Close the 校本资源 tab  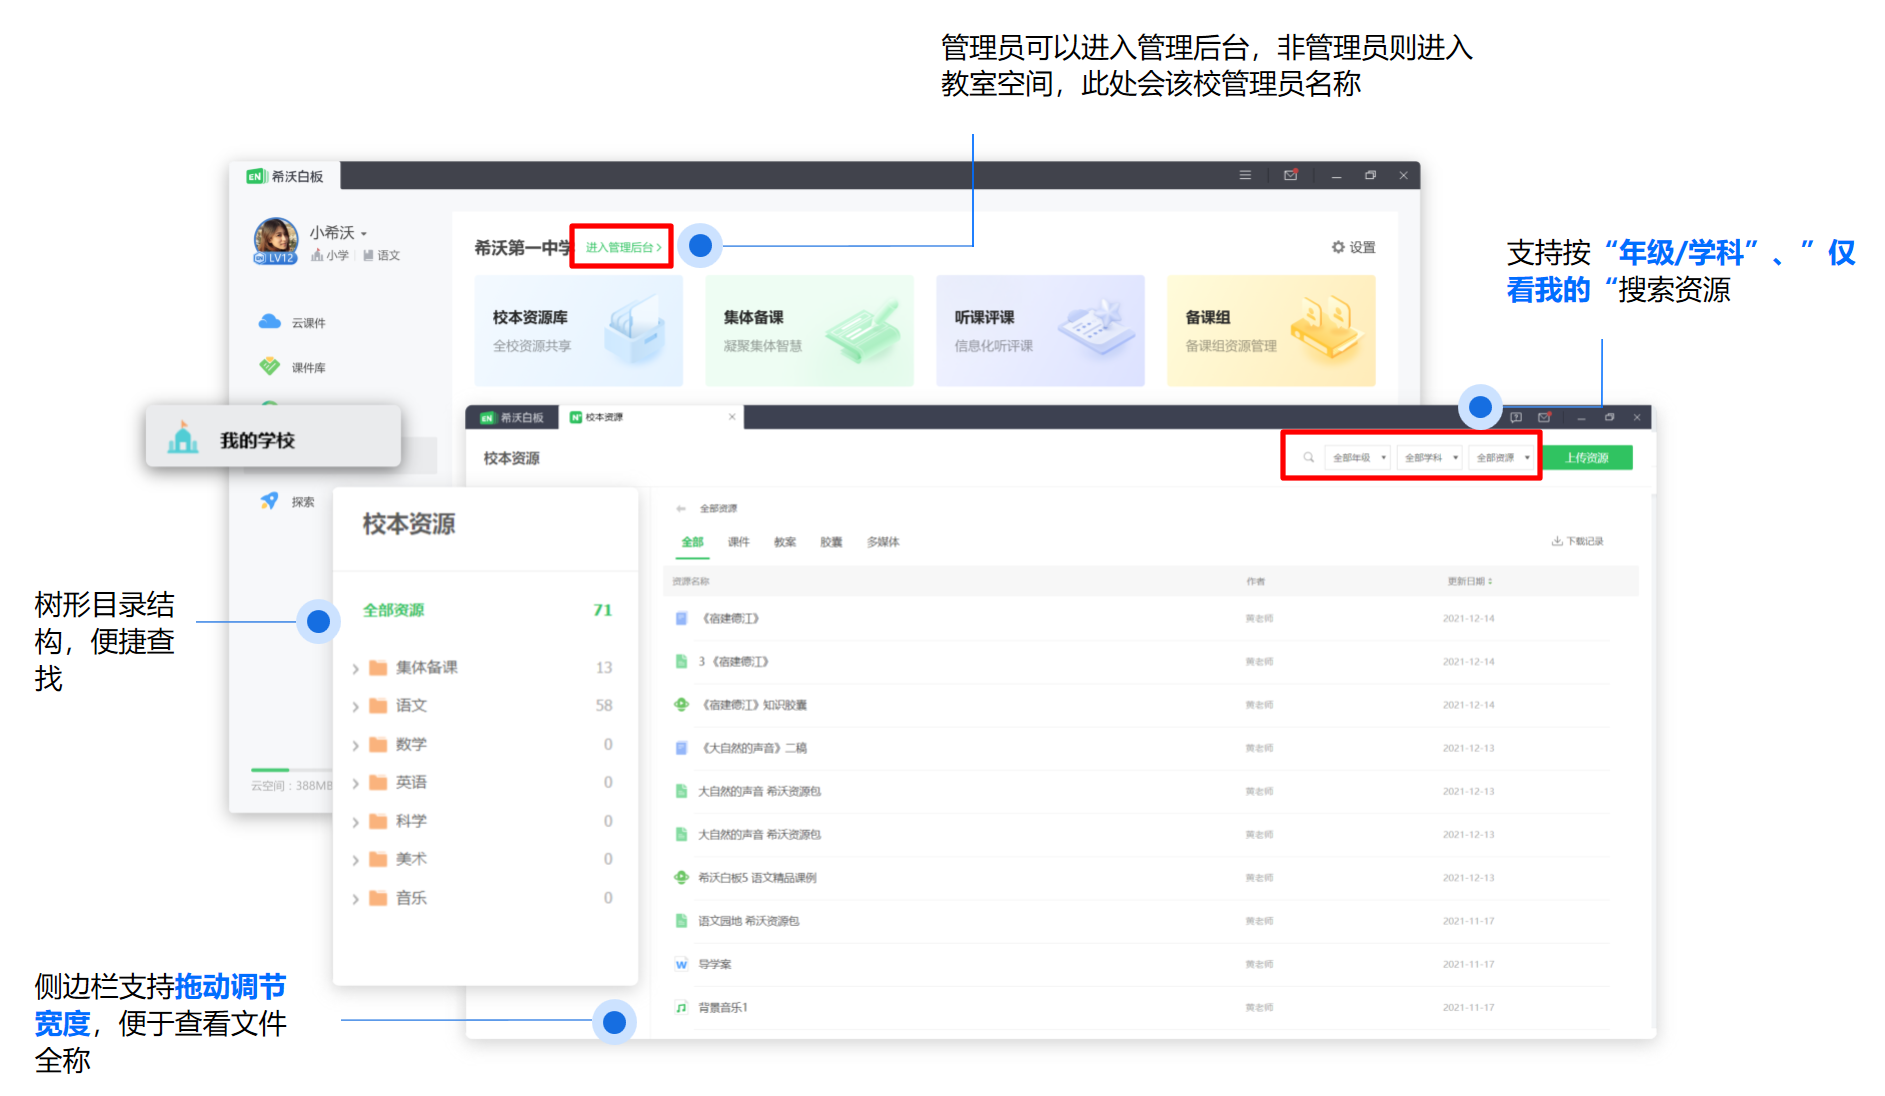(732, 417)
